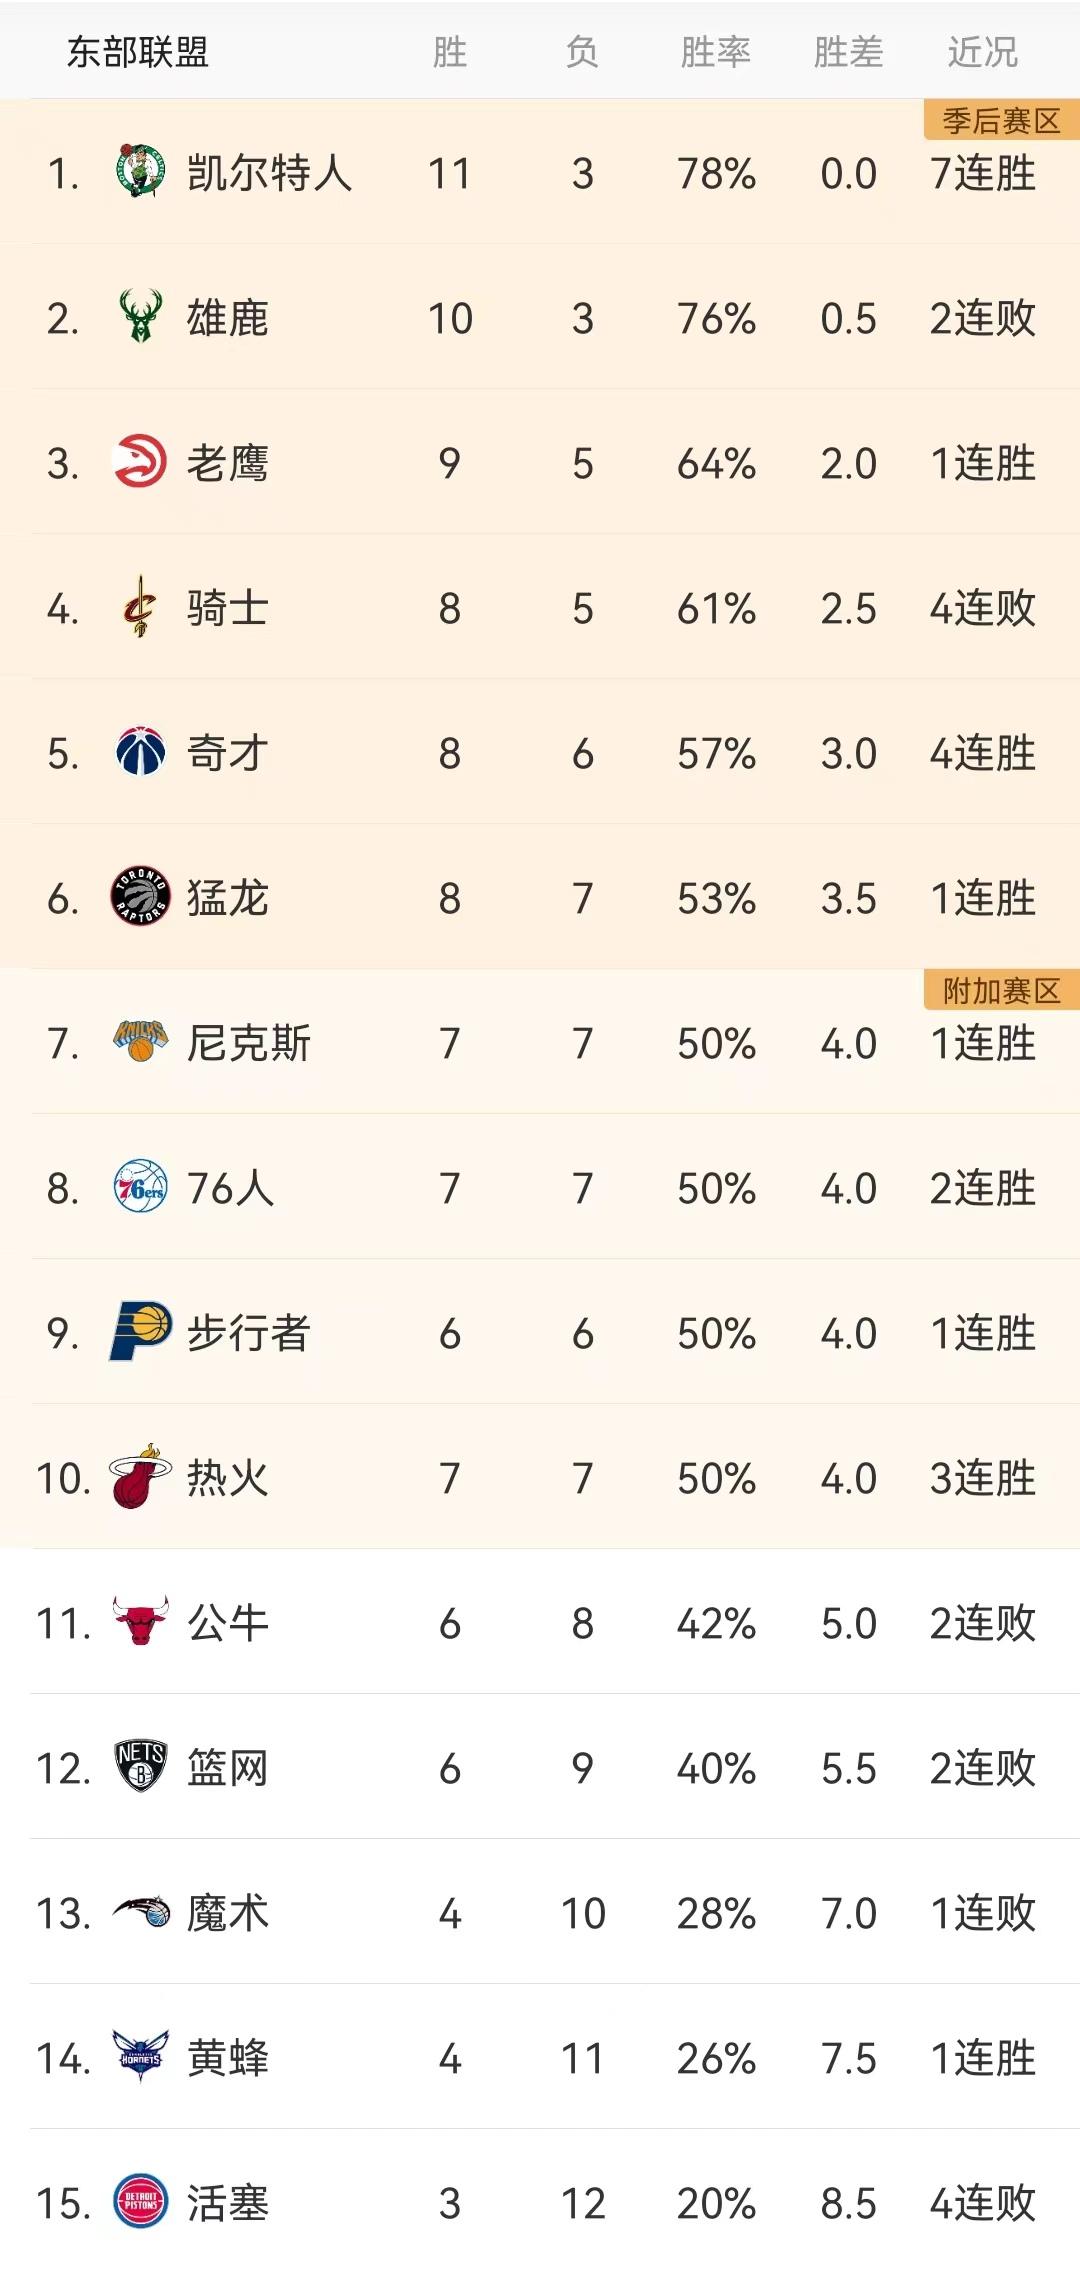The height and width of the screenshot is (2272, 1080).
Task: Open team name 凯尔特人
Action: (269, 173)
